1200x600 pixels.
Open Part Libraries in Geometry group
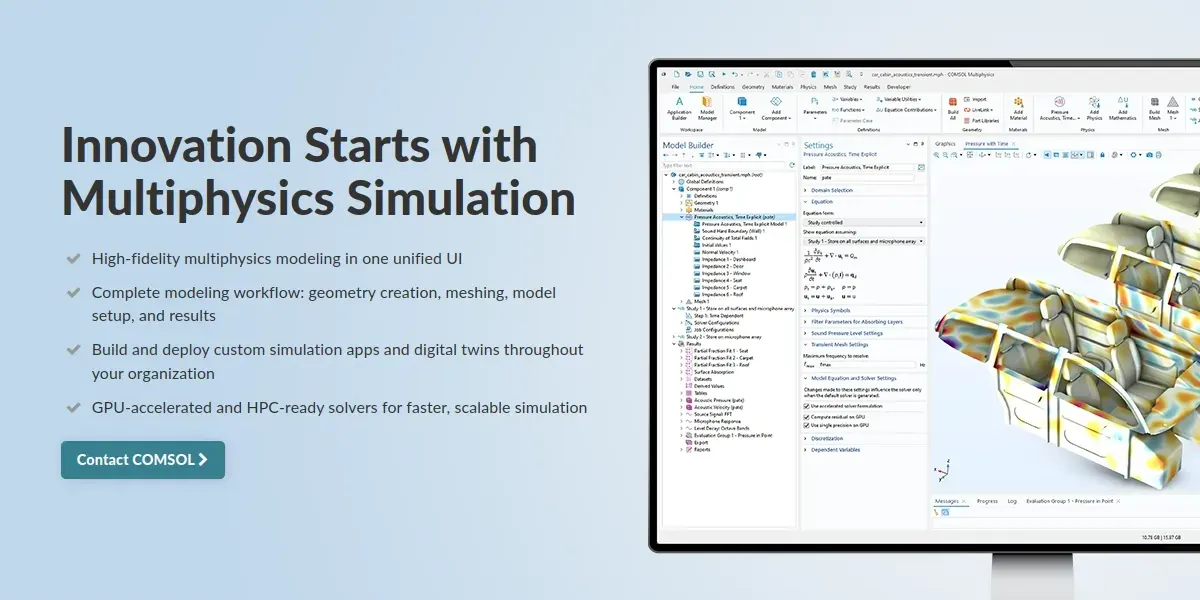982,120
